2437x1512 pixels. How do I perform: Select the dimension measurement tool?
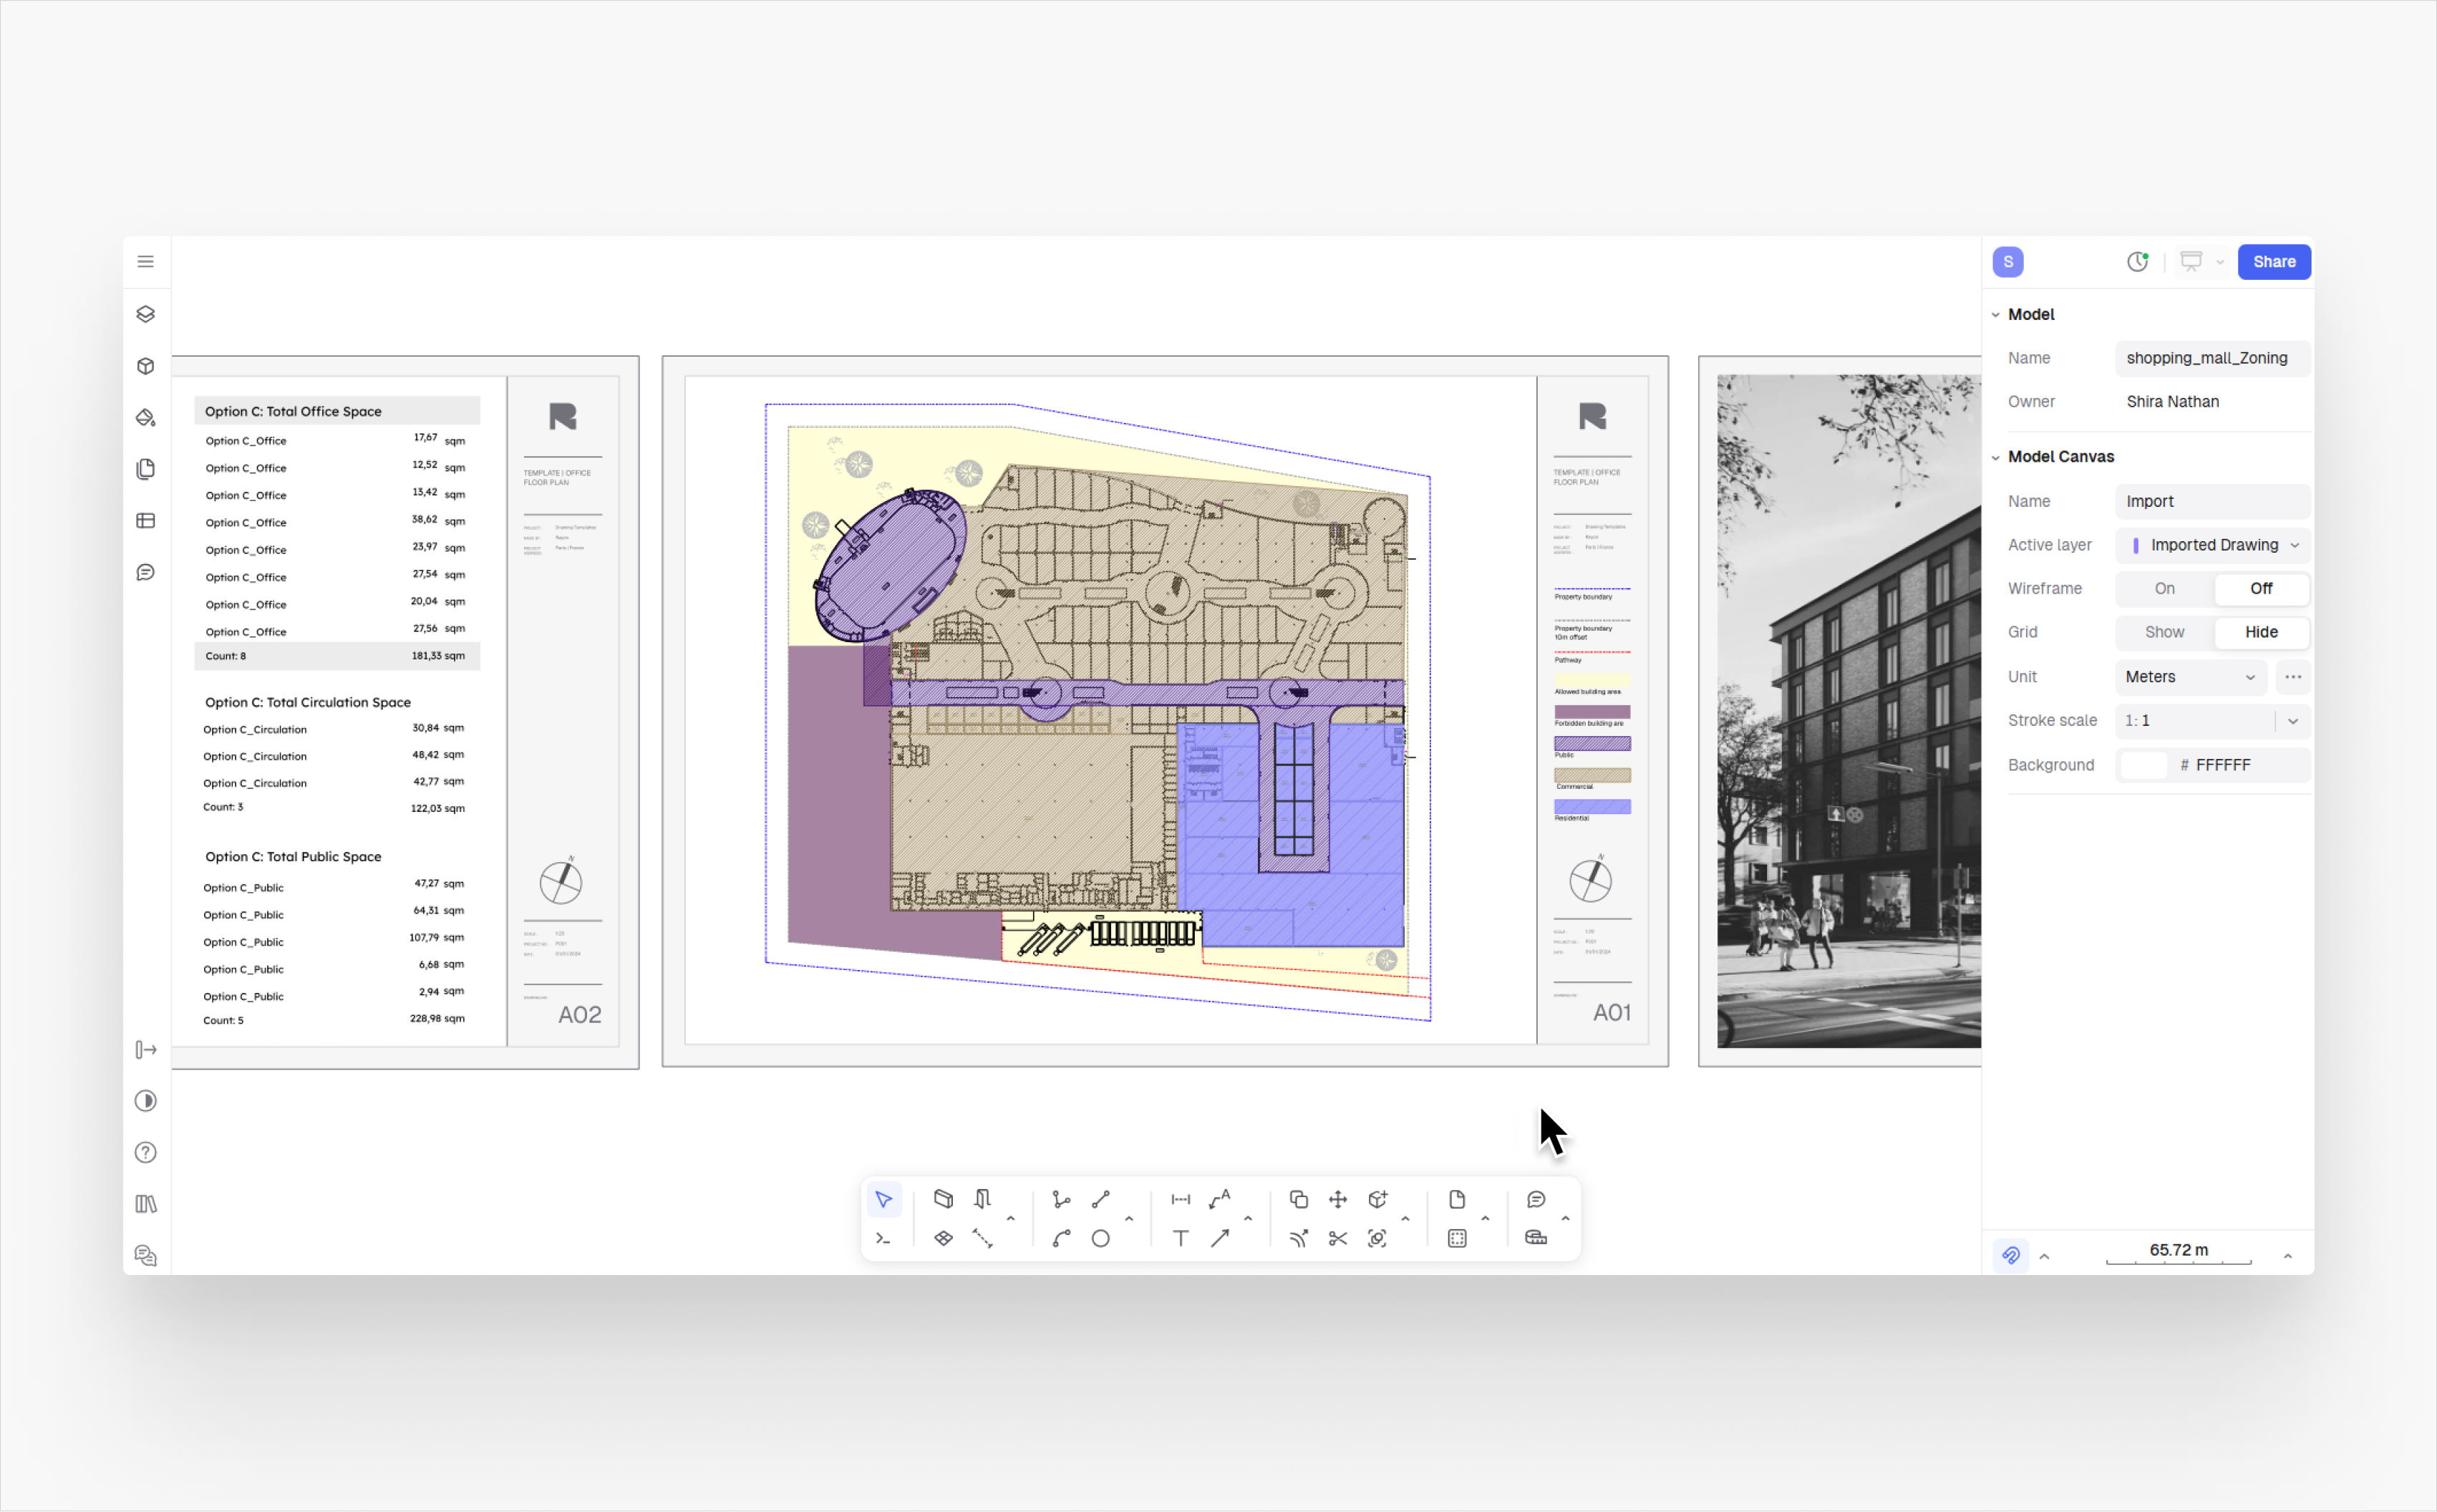(x=1180, y=1199)
